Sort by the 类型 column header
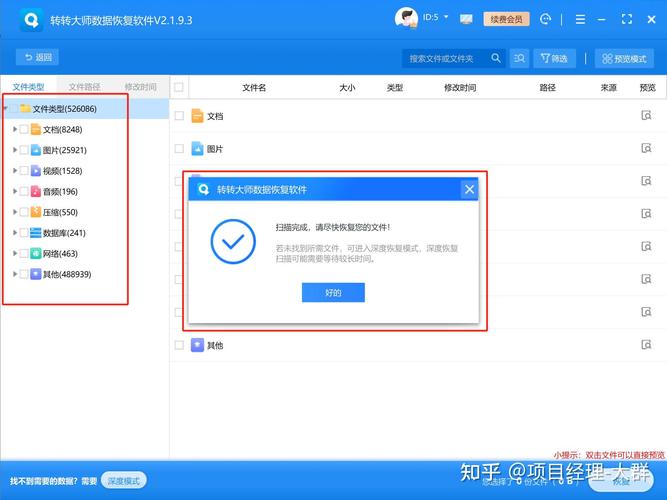Viewport: 667px width, 500px height. [394, 88]
